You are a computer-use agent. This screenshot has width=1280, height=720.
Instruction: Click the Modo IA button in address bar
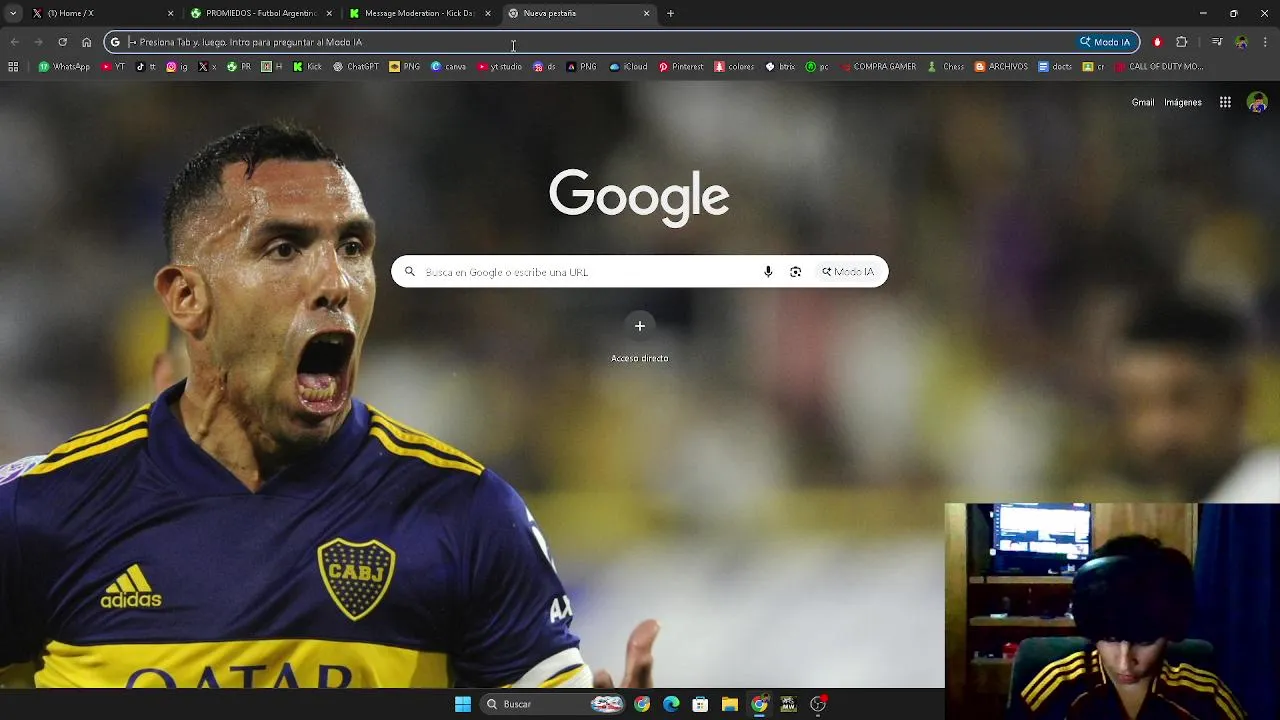pos(1105,42)
